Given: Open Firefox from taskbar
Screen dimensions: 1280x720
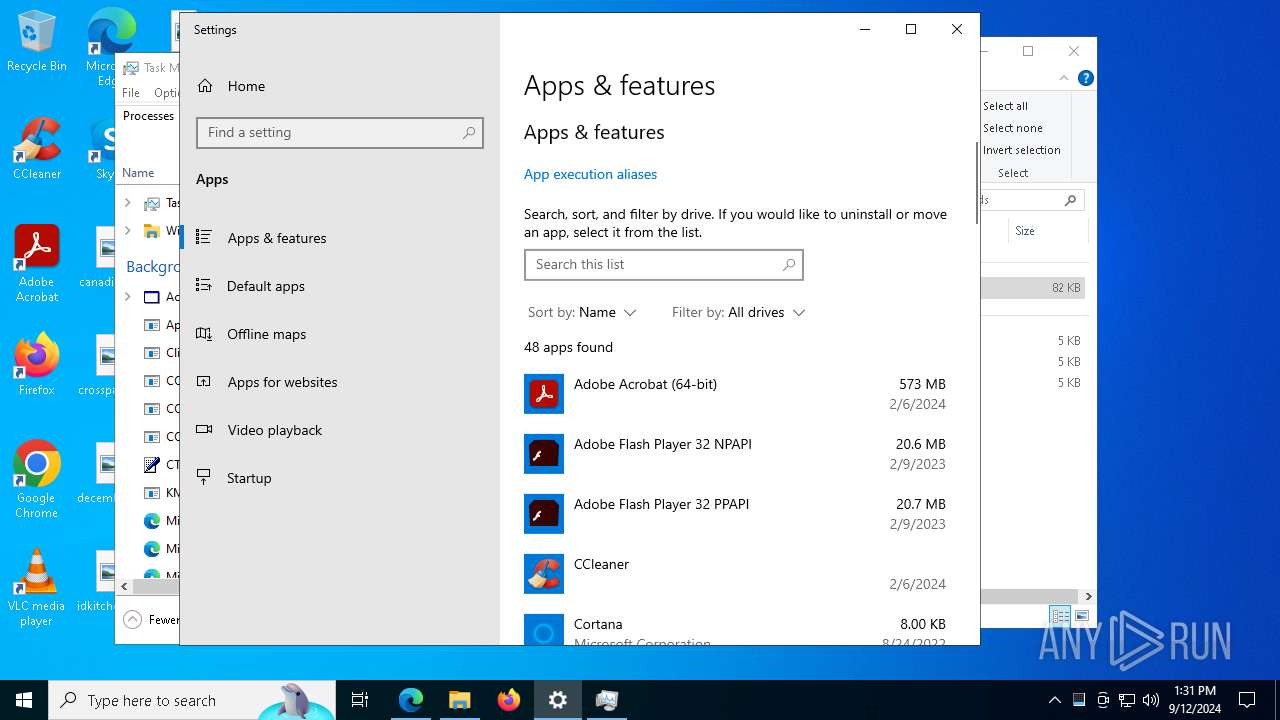Looking at the screenshot, I should [x=509, y=700].
